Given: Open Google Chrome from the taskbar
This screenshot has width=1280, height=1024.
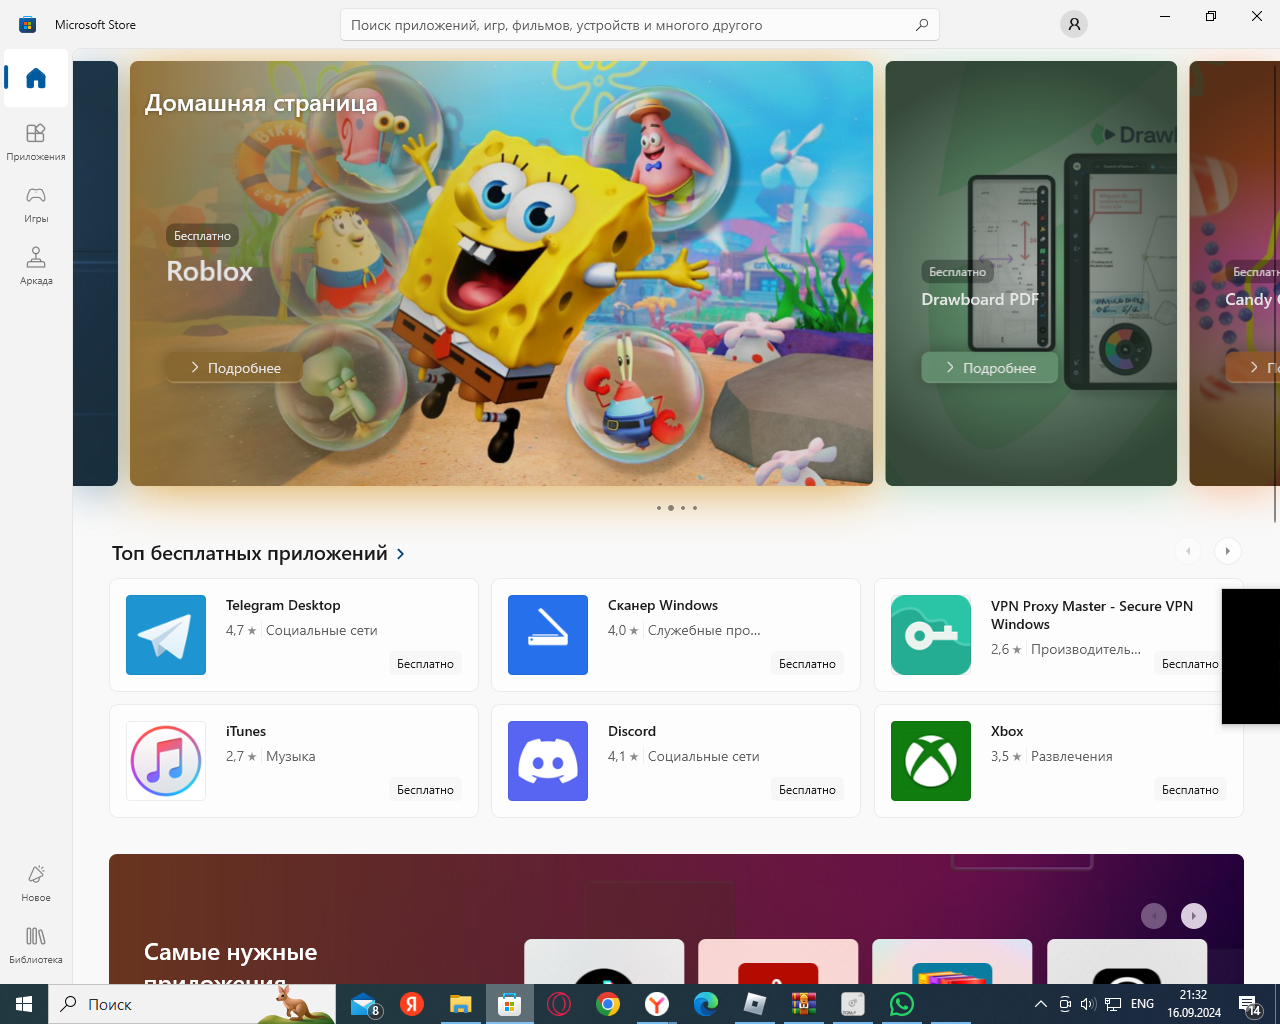Looking at the screenshot, I should coord(607,1004).
